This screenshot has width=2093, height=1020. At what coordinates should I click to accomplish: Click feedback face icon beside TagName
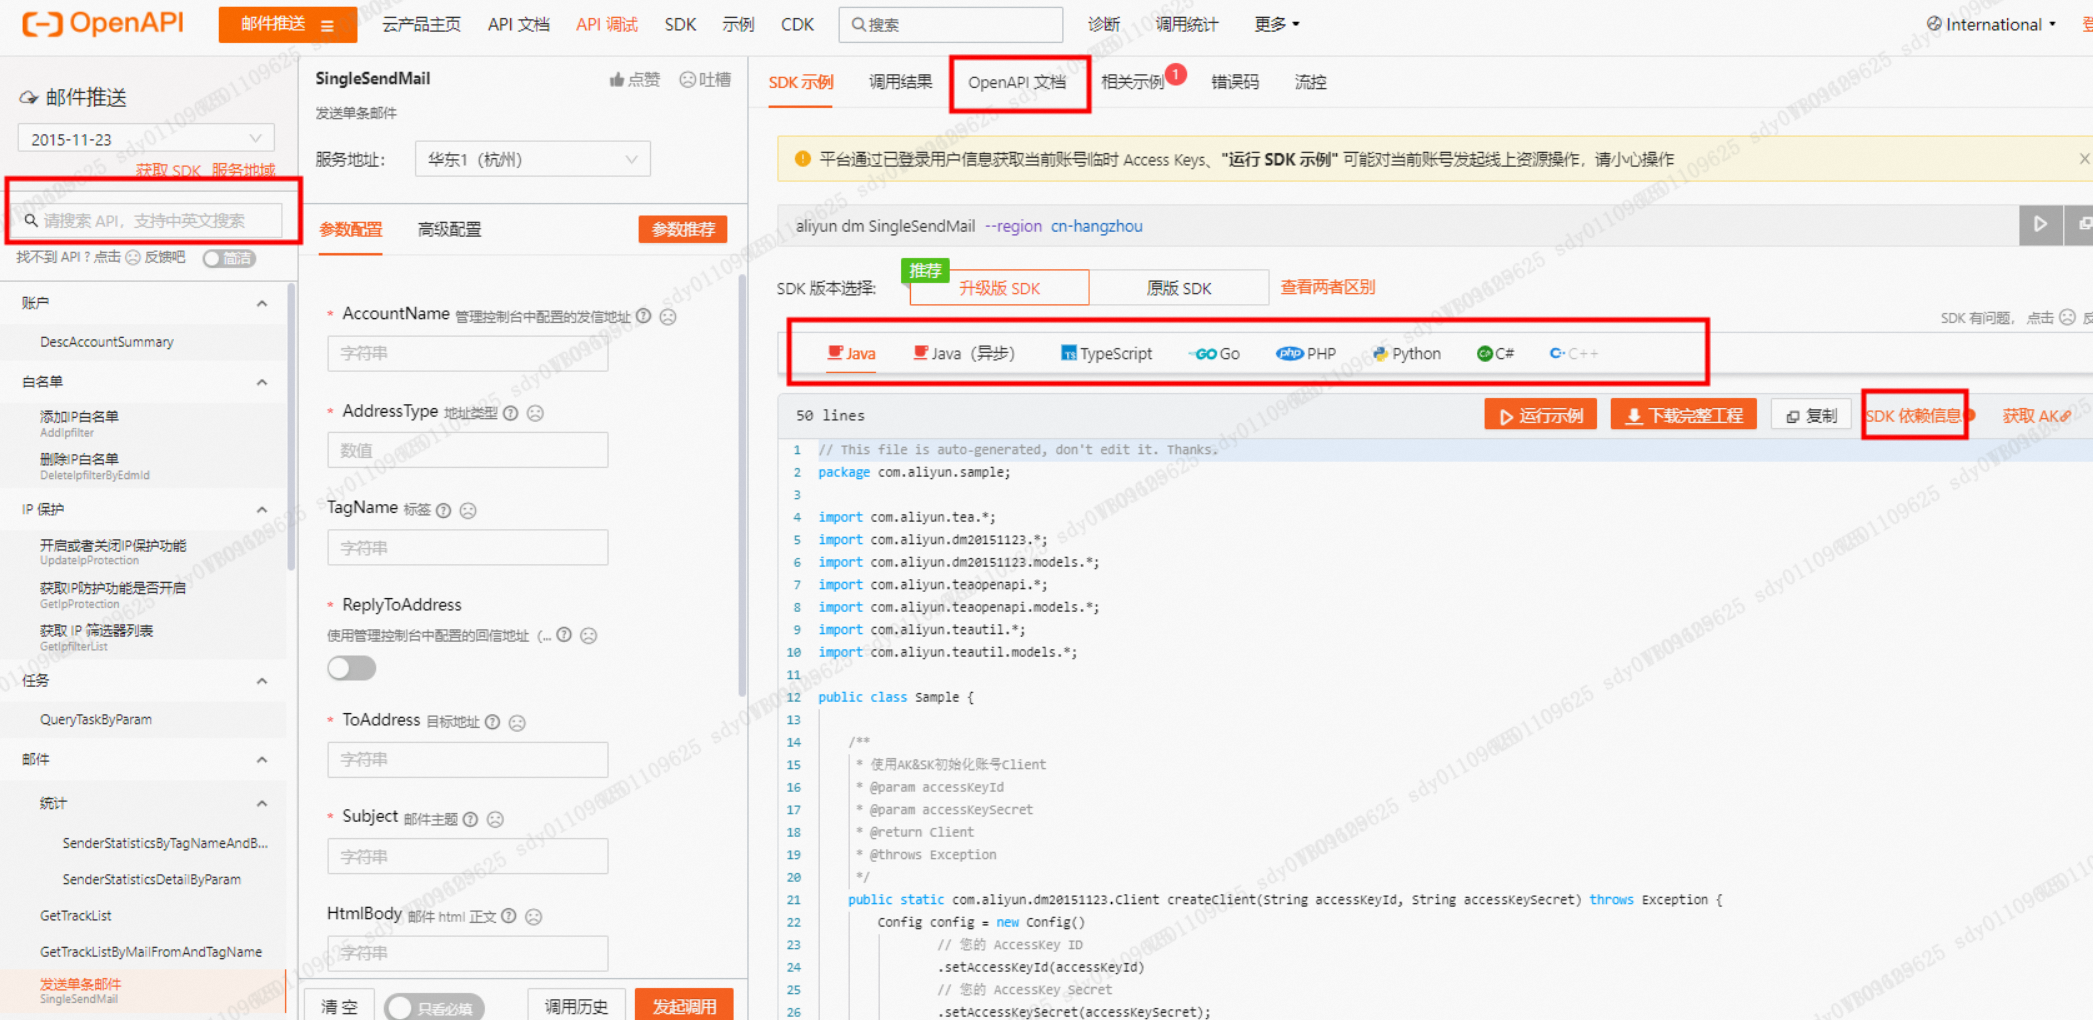click(468, 510)
